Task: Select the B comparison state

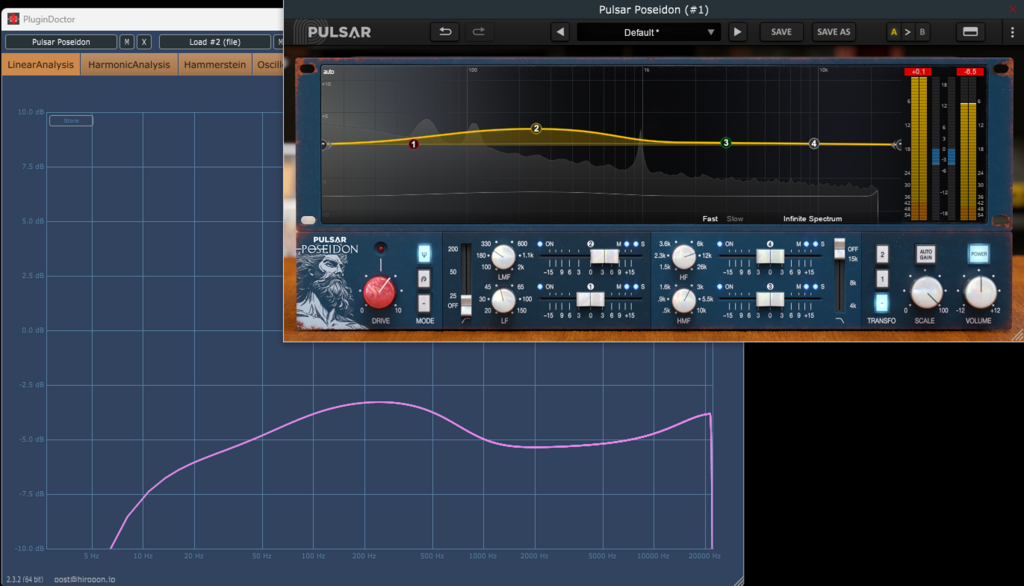Action: [x=922, y=32]
